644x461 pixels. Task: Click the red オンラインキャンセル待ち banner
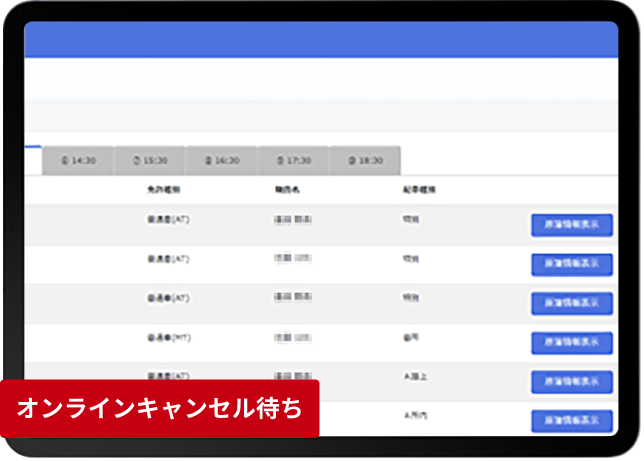[x=160, y=409]
